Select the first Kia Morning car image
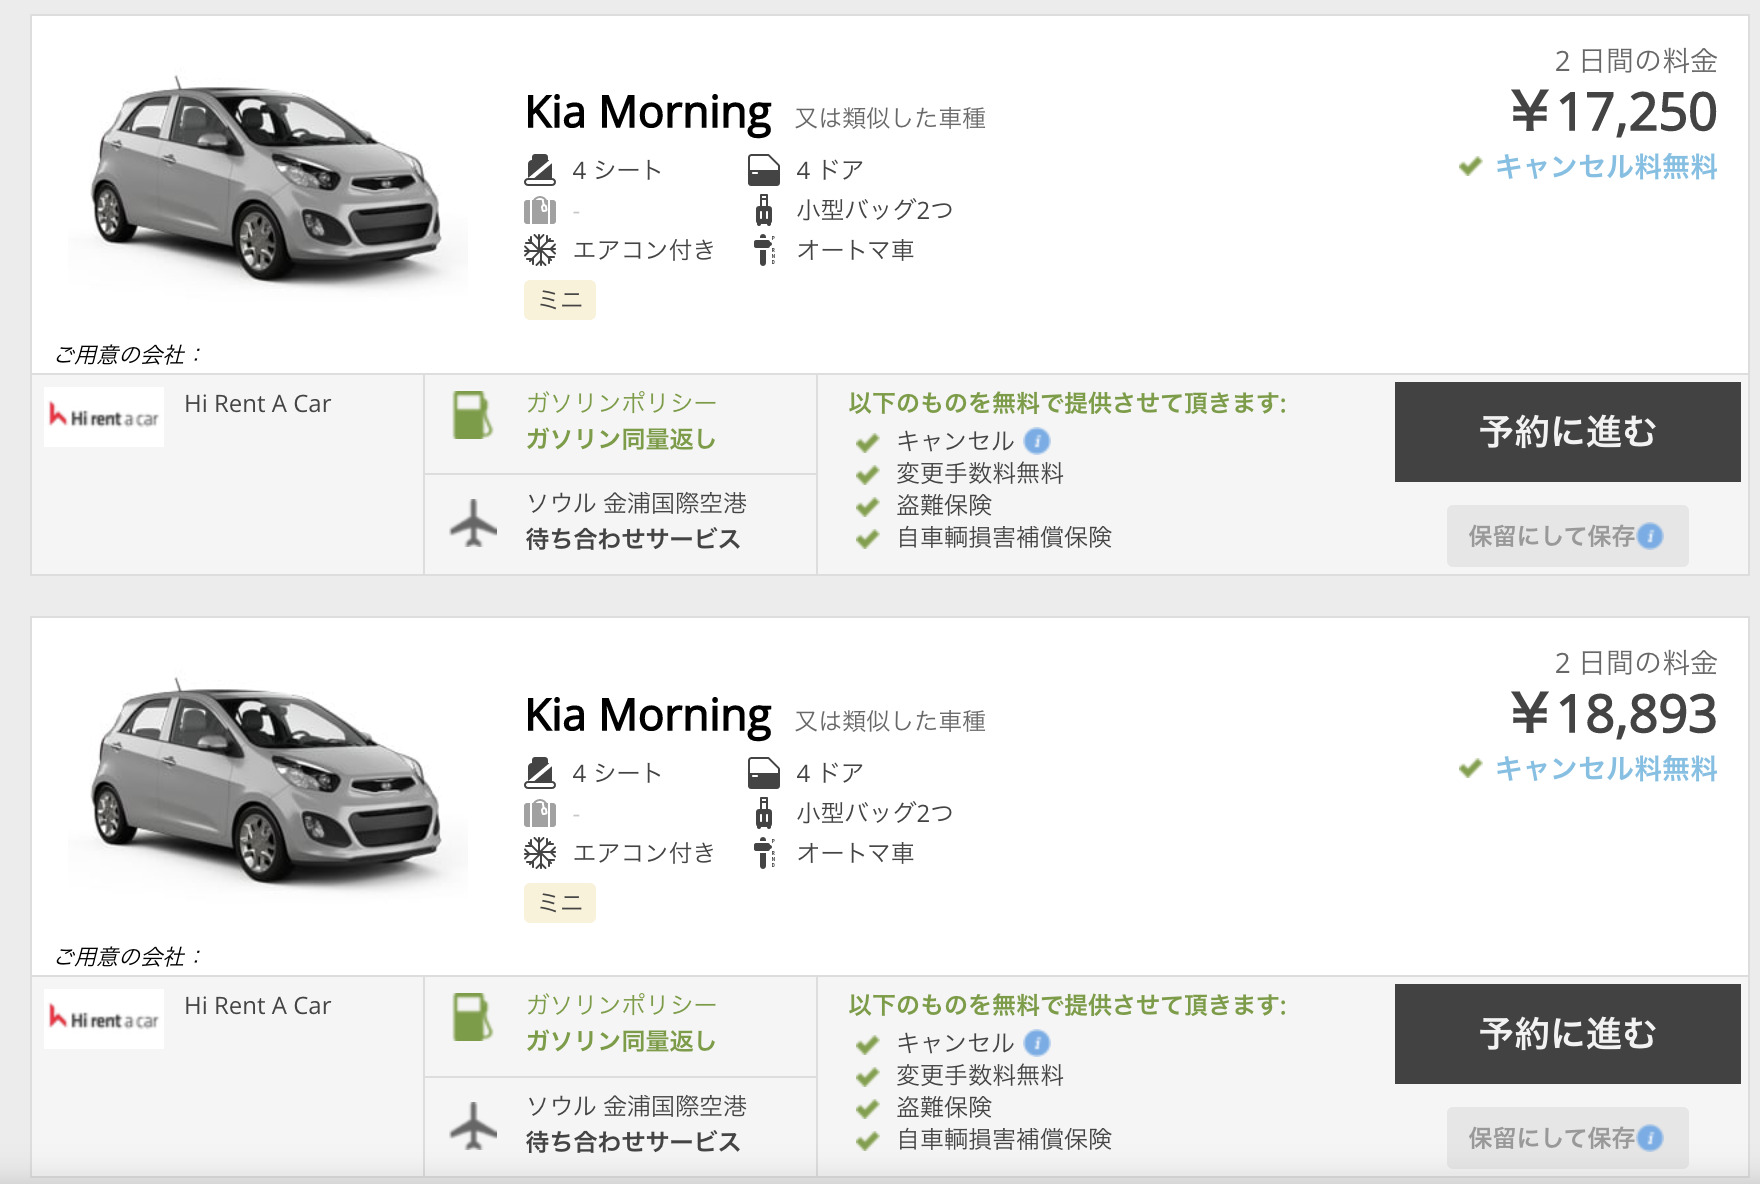This screenshot has height=1184, width=1760. tap(268, 180)
